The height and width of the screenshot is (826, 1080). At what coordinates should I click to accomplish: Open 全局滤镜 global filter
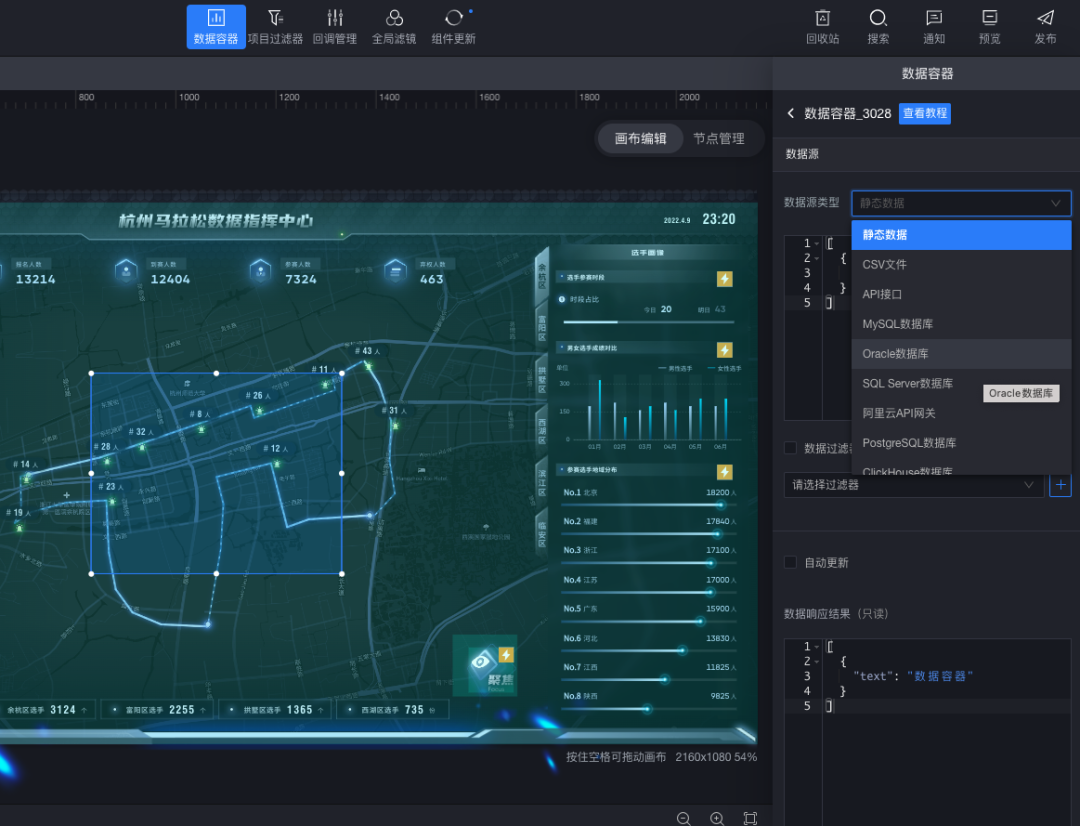point(394,27)
